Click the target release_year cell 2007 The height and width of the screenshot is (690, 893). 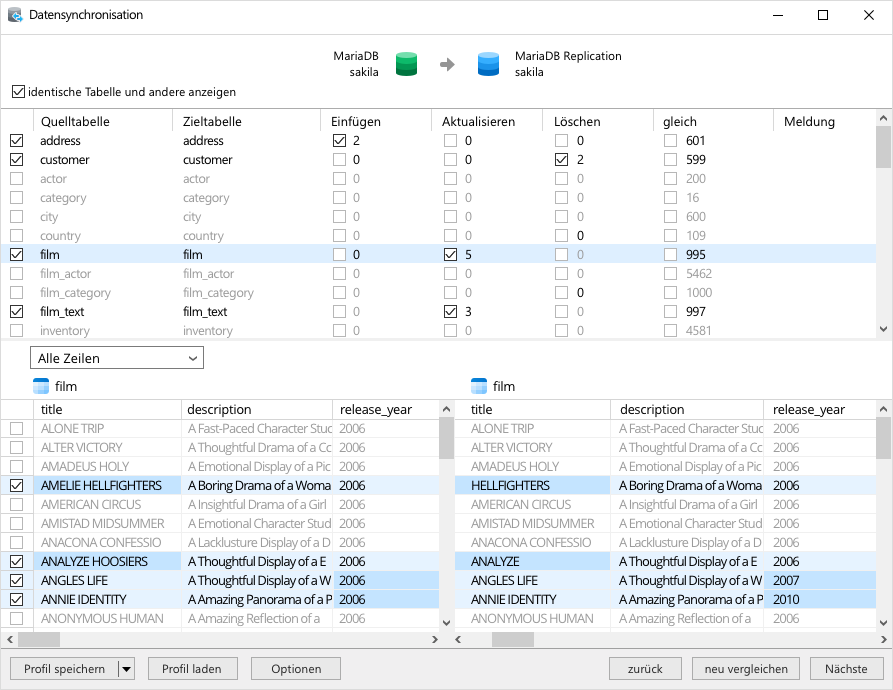820,581
